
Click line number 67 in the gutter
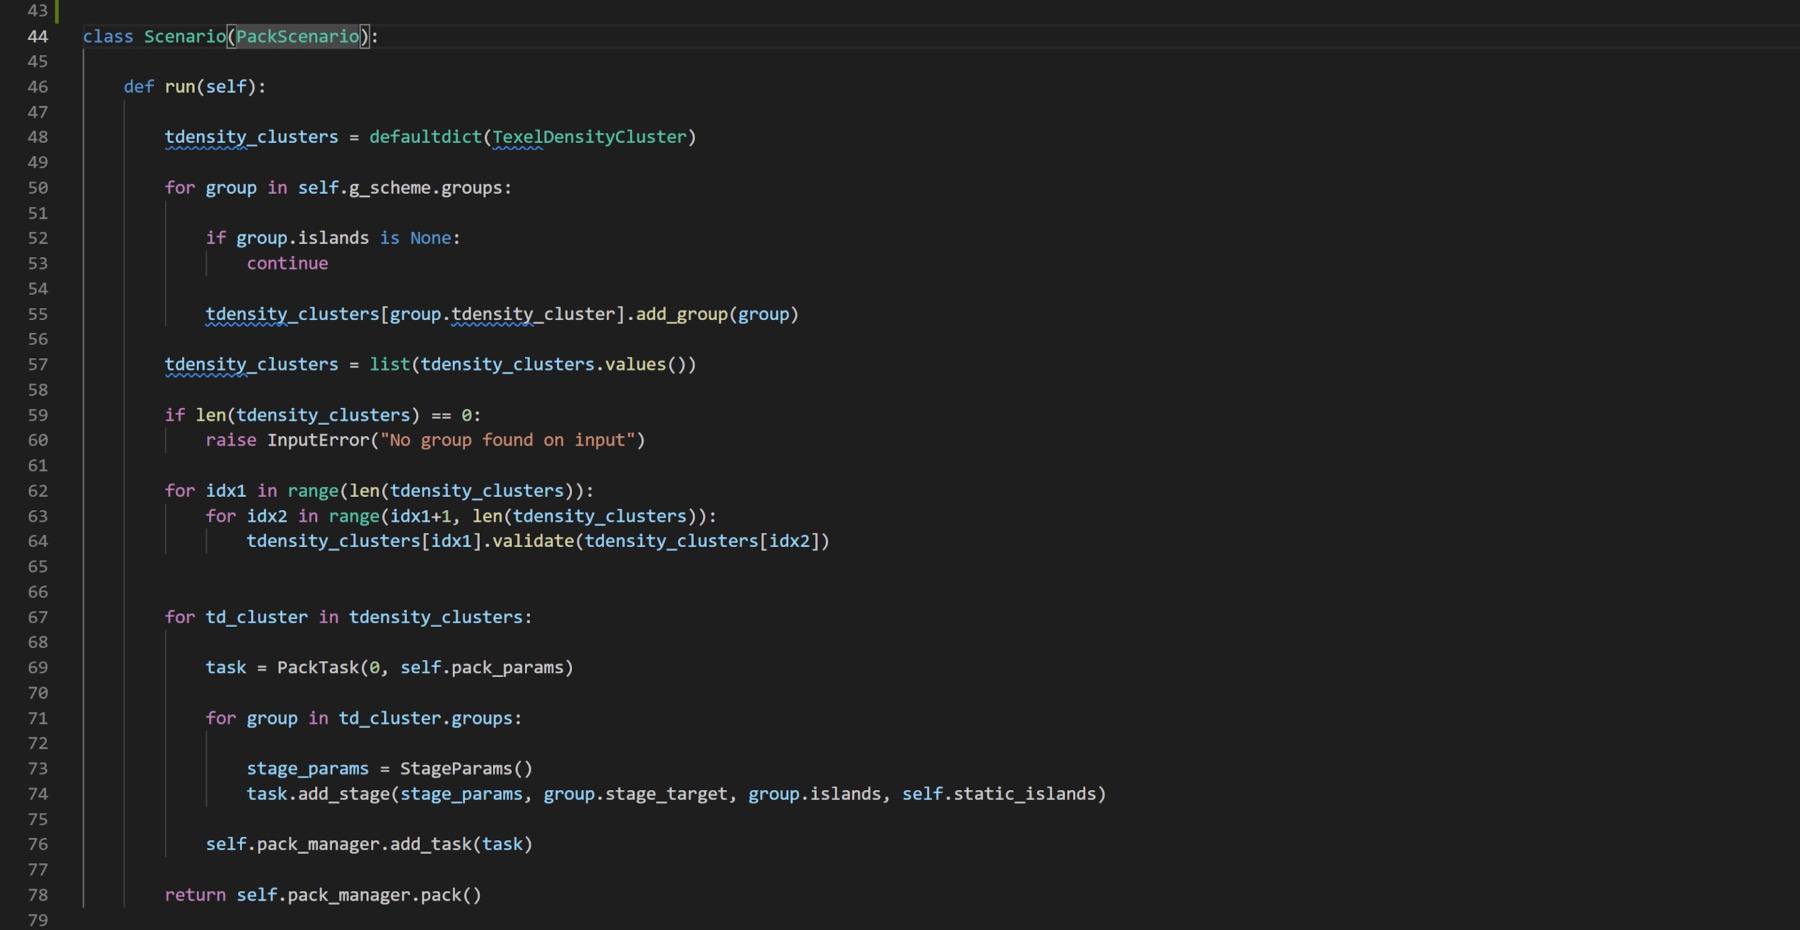(x=38, y=617)
